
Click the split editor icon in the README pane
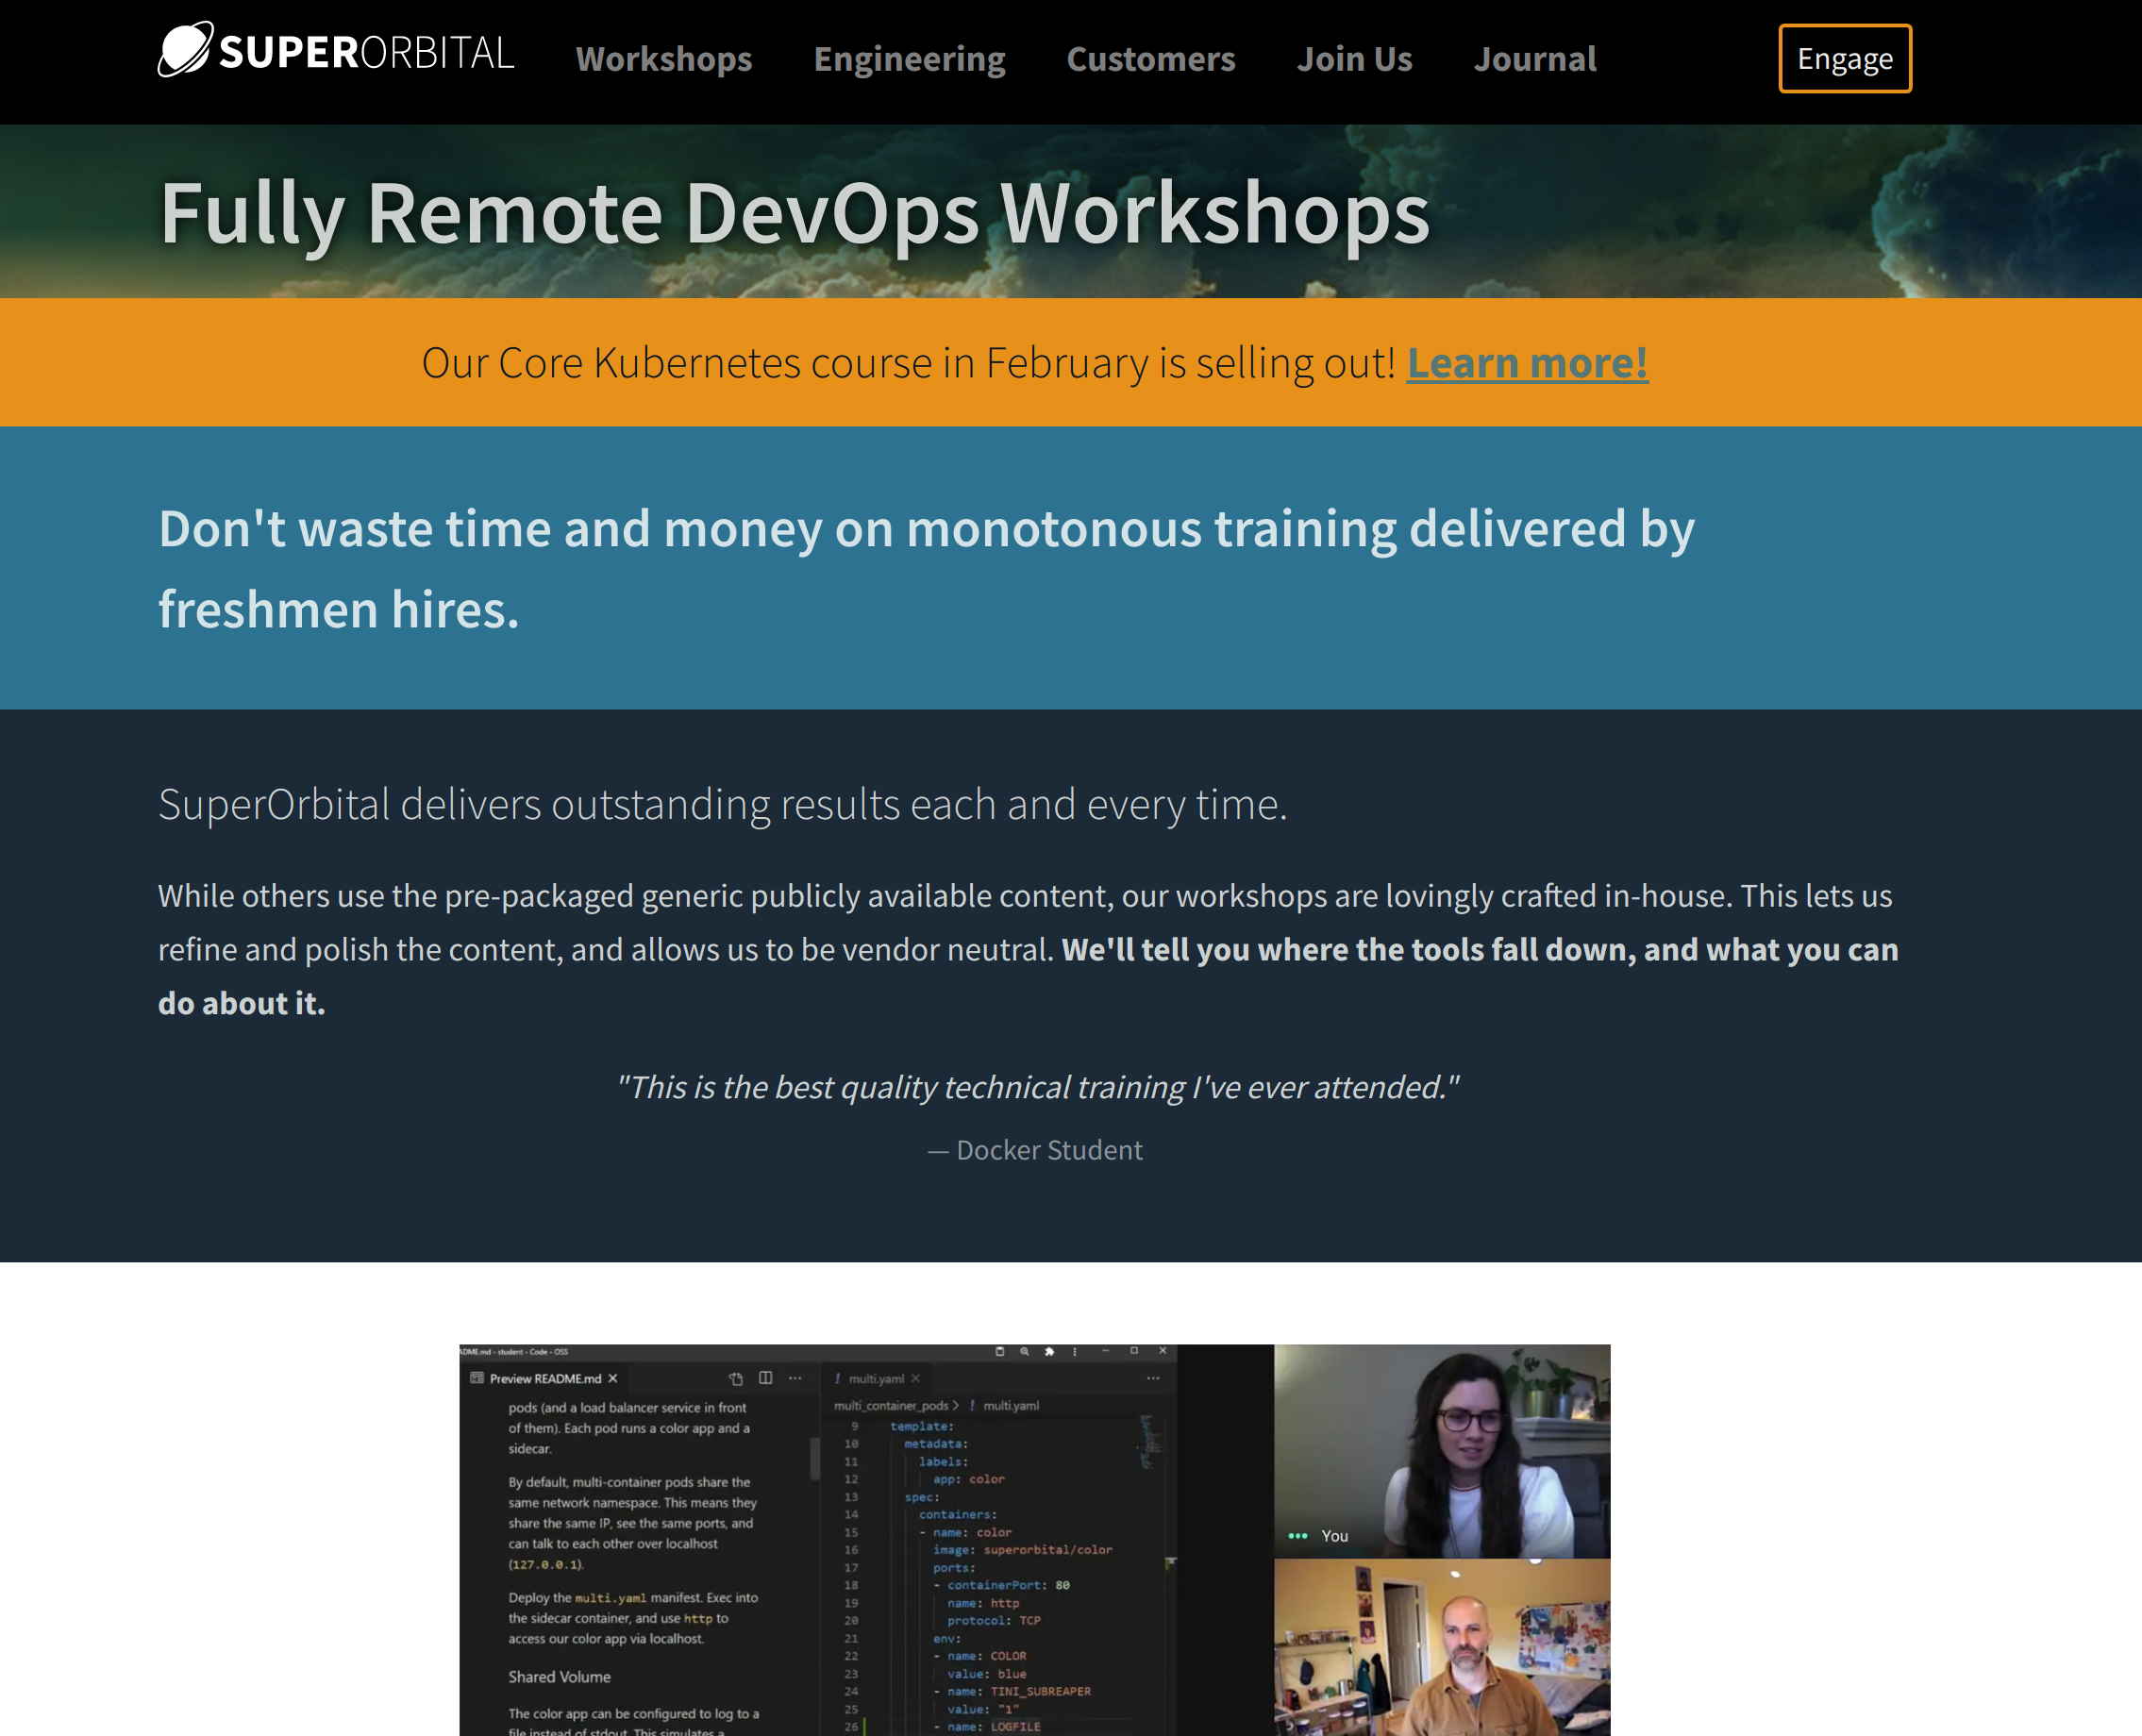pyautogui.click(x=766, y=1378)
